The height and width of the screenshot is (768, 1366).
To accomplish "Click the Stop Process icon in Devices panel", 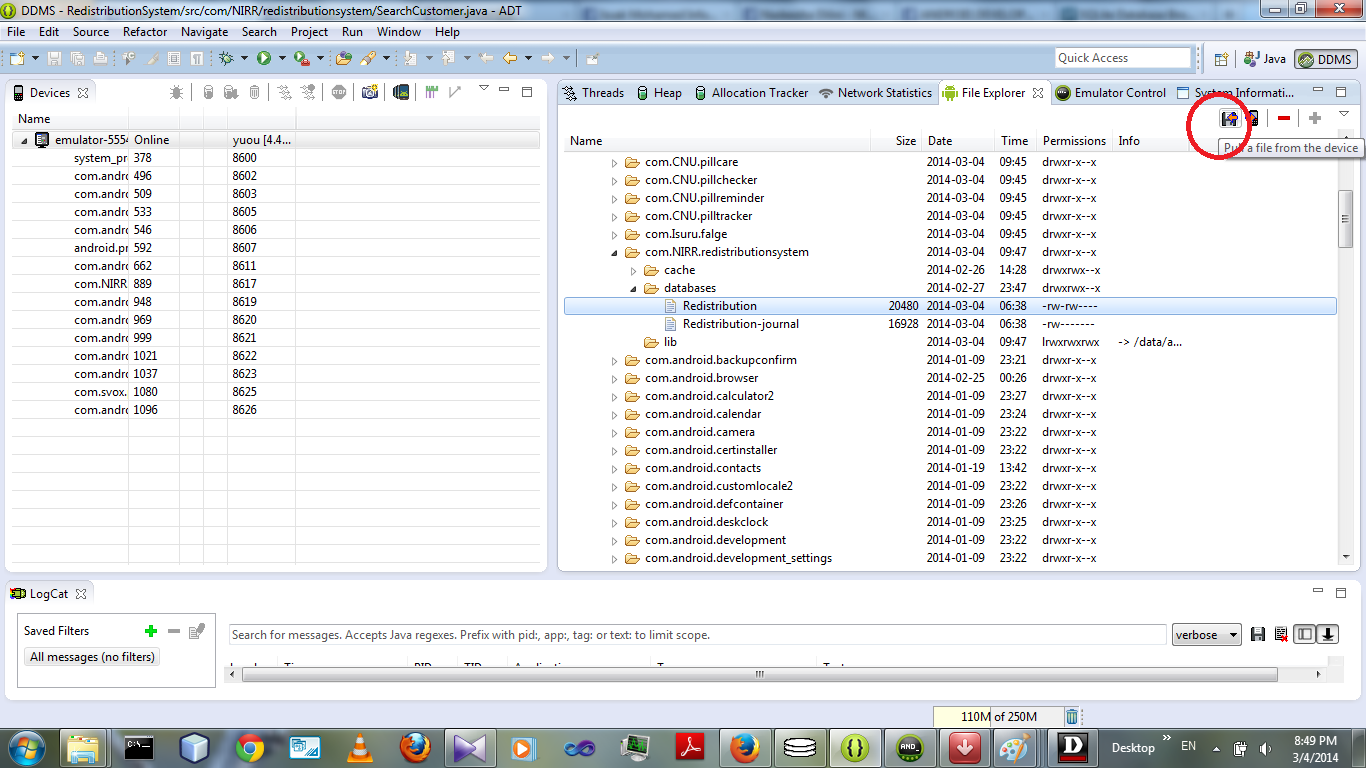I will pos(339,92).
